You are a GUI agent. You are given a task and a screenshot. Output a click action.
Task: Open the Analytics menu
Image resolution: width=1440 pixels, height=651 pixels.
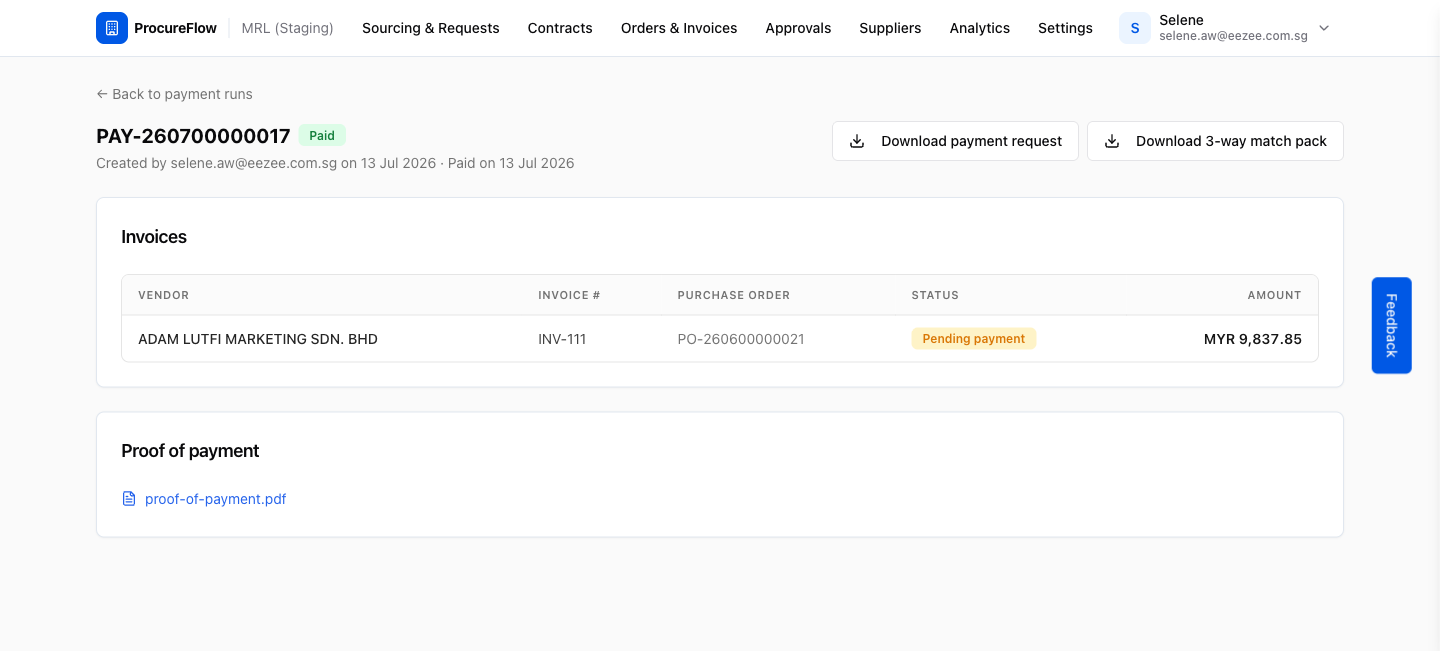[980, 28]
